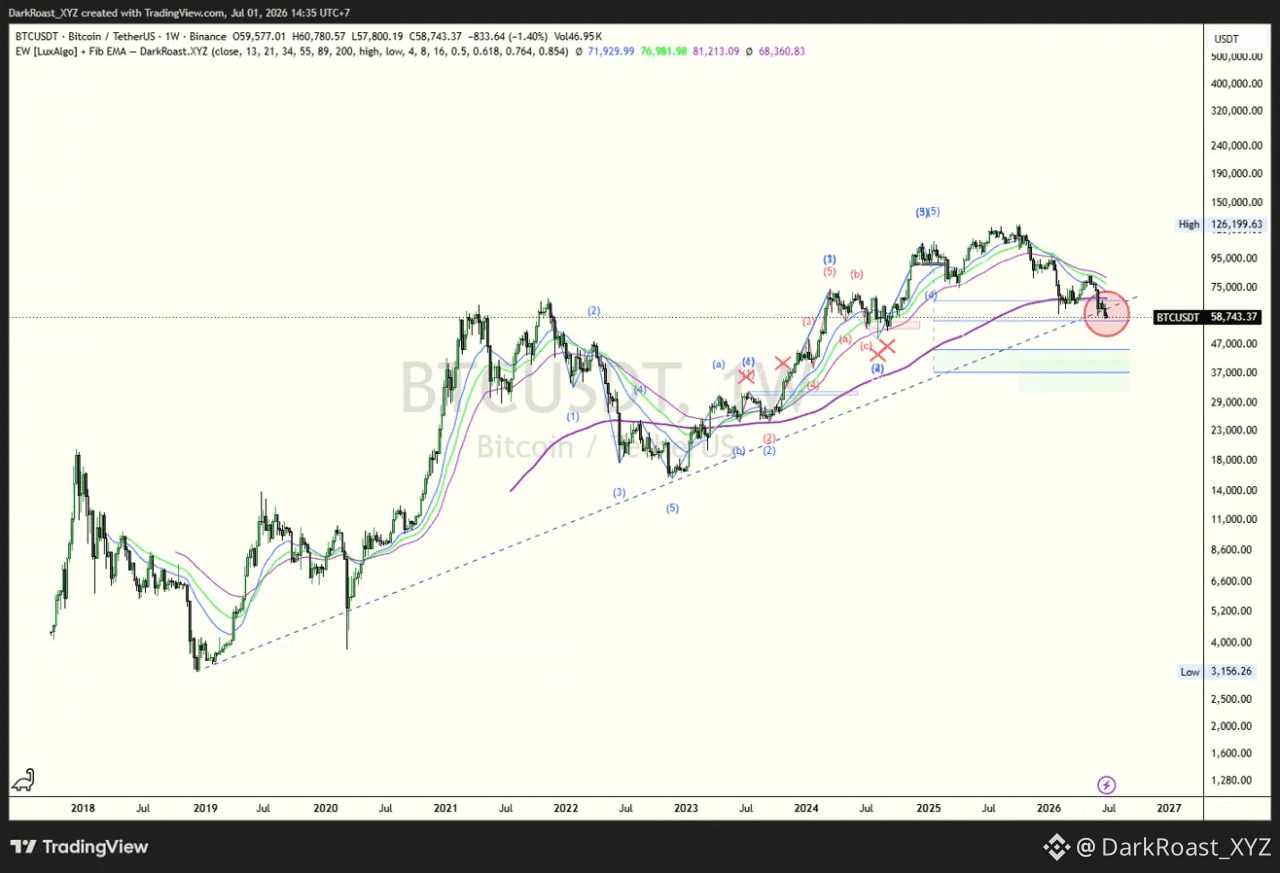Click the 29,000.00 price axis label

1236,402
